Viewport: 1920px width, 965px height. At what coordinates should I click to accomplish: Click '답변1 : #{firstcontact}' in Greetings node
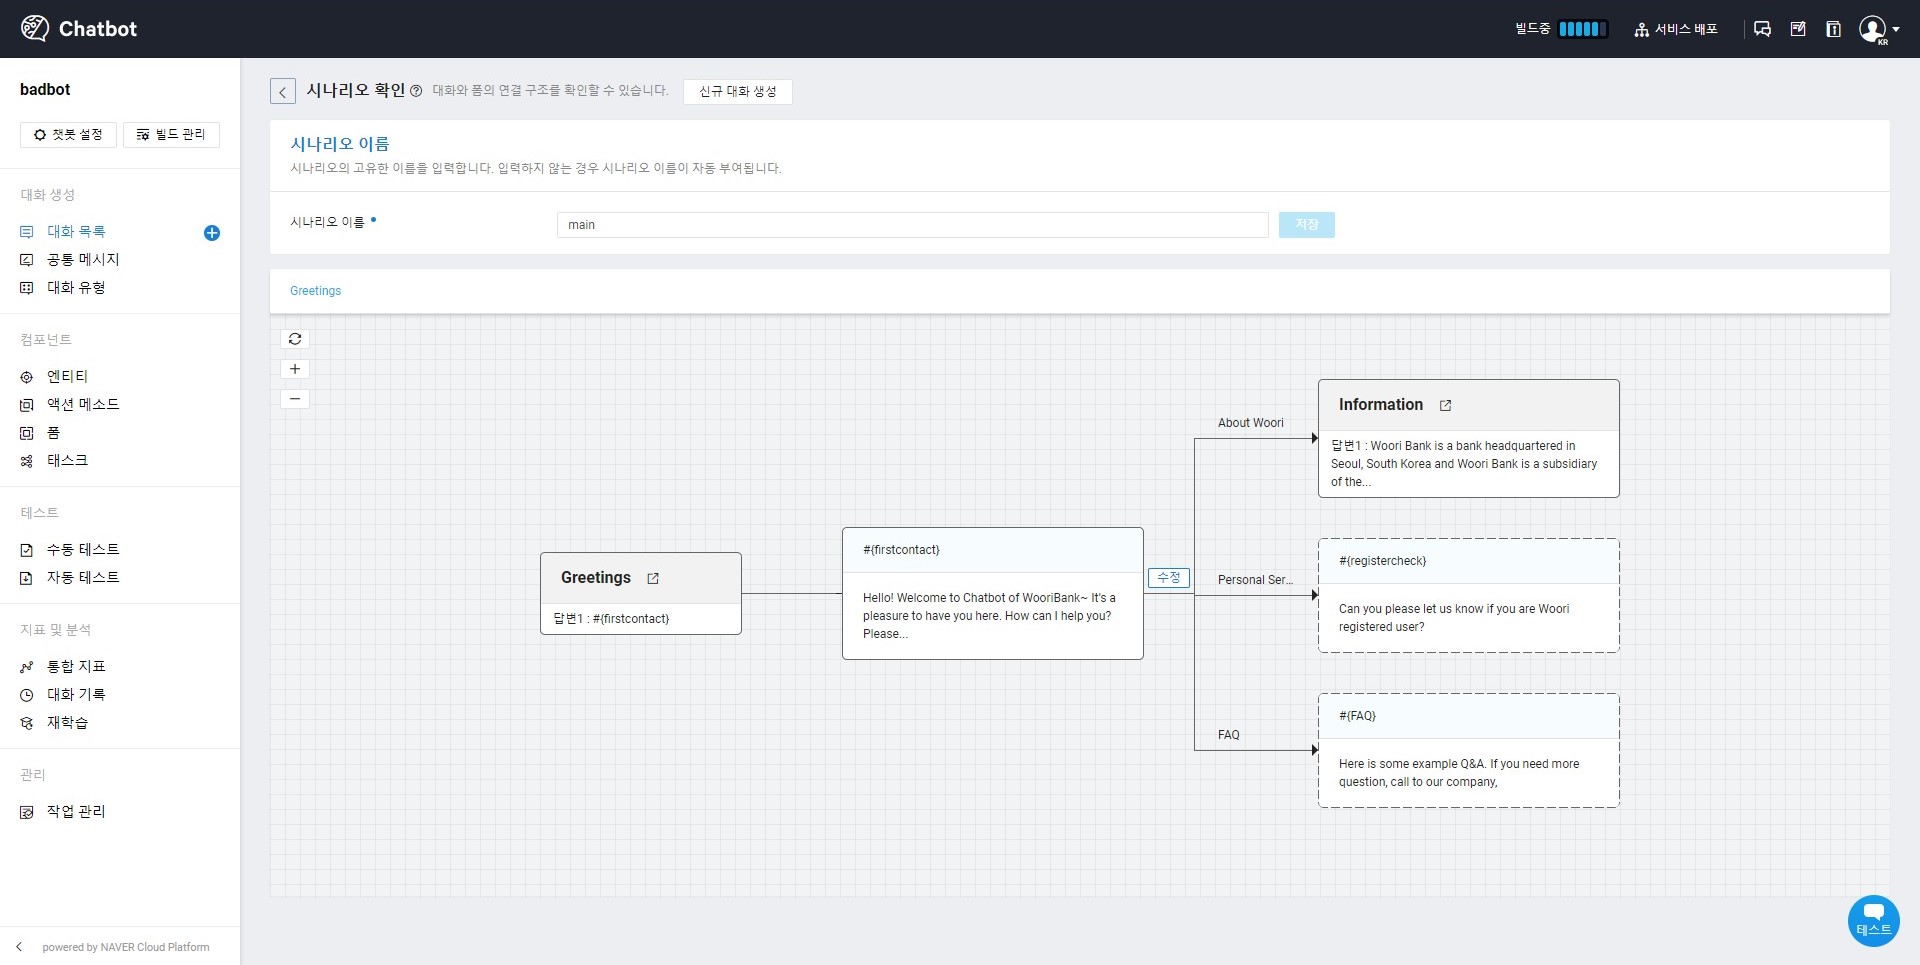(611, 619)
